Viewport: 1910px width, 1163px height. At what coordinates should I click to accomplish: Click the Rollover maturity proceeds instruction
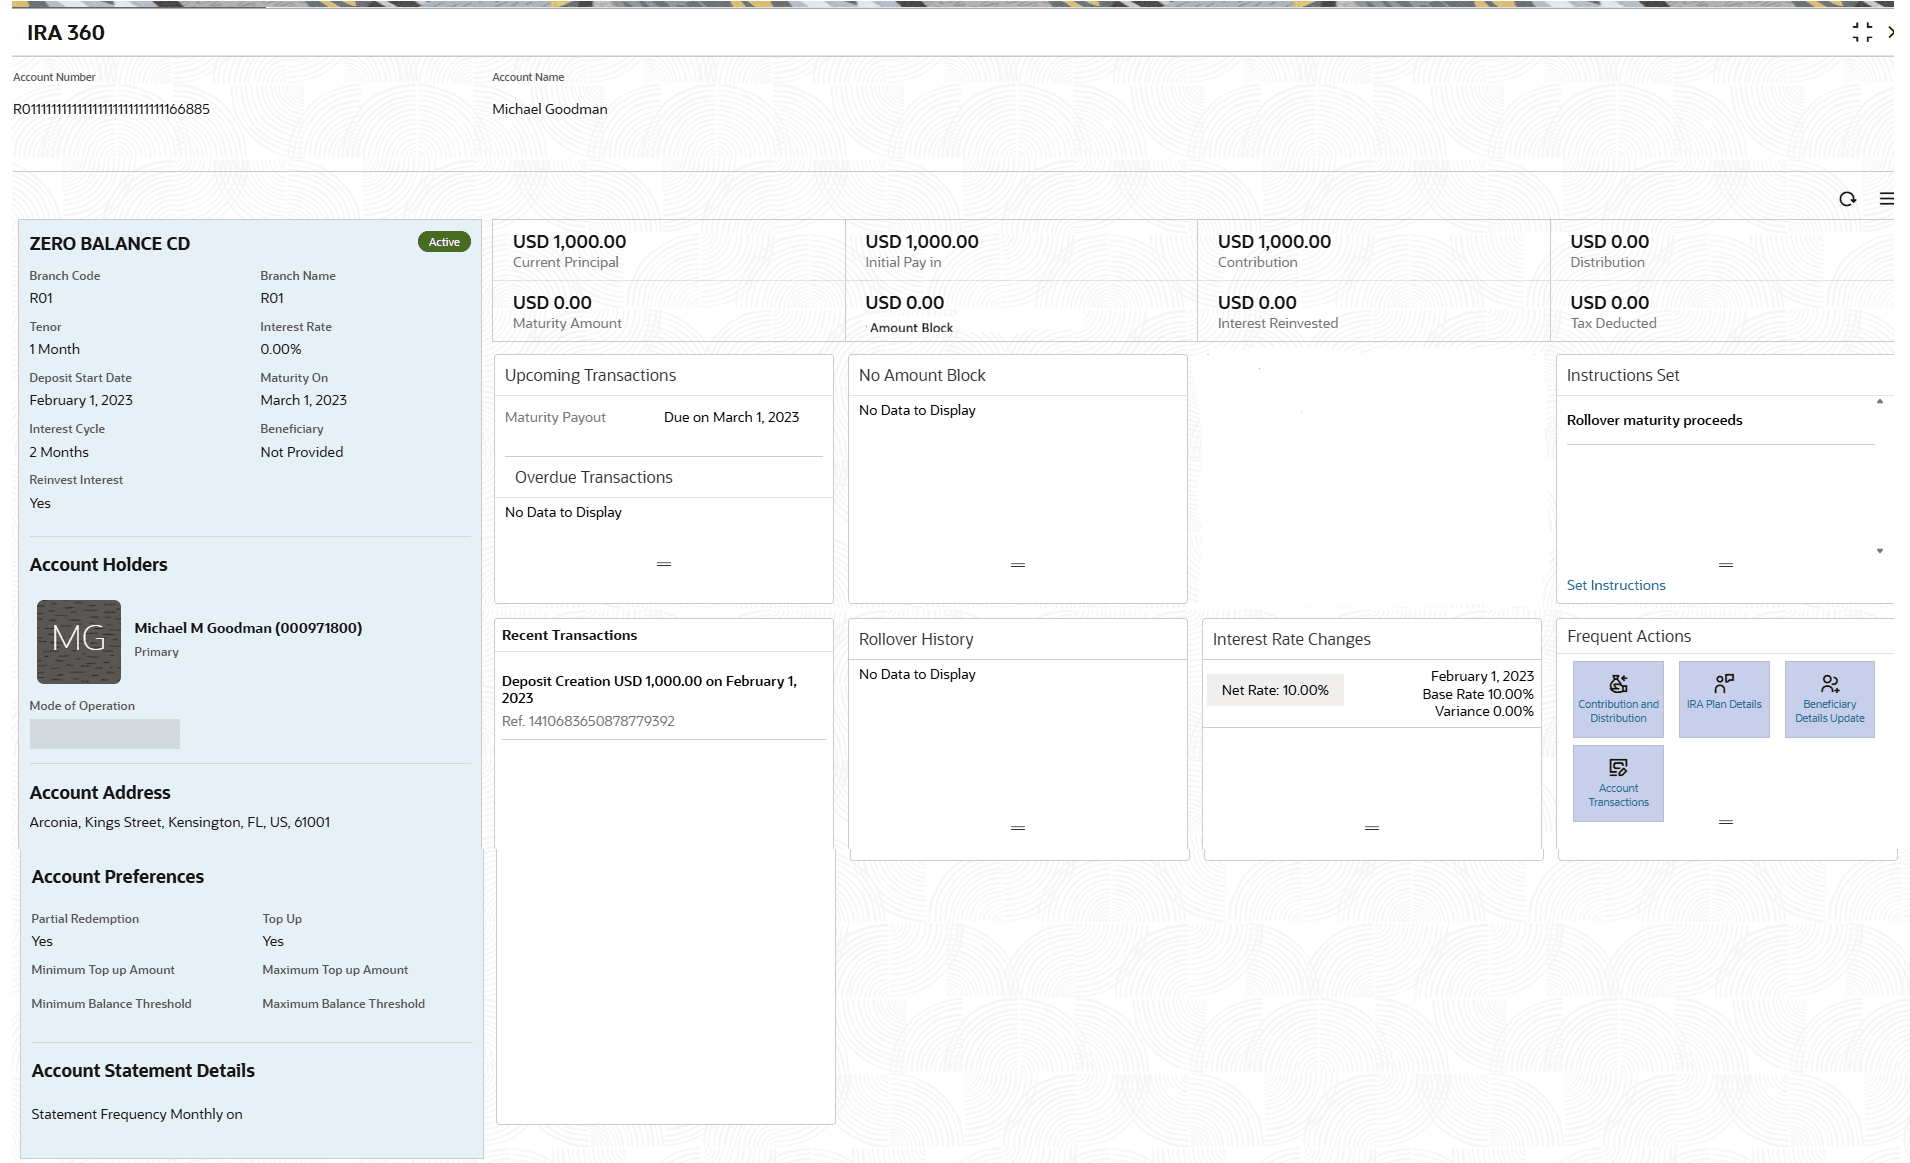(x=1654, y=420)
